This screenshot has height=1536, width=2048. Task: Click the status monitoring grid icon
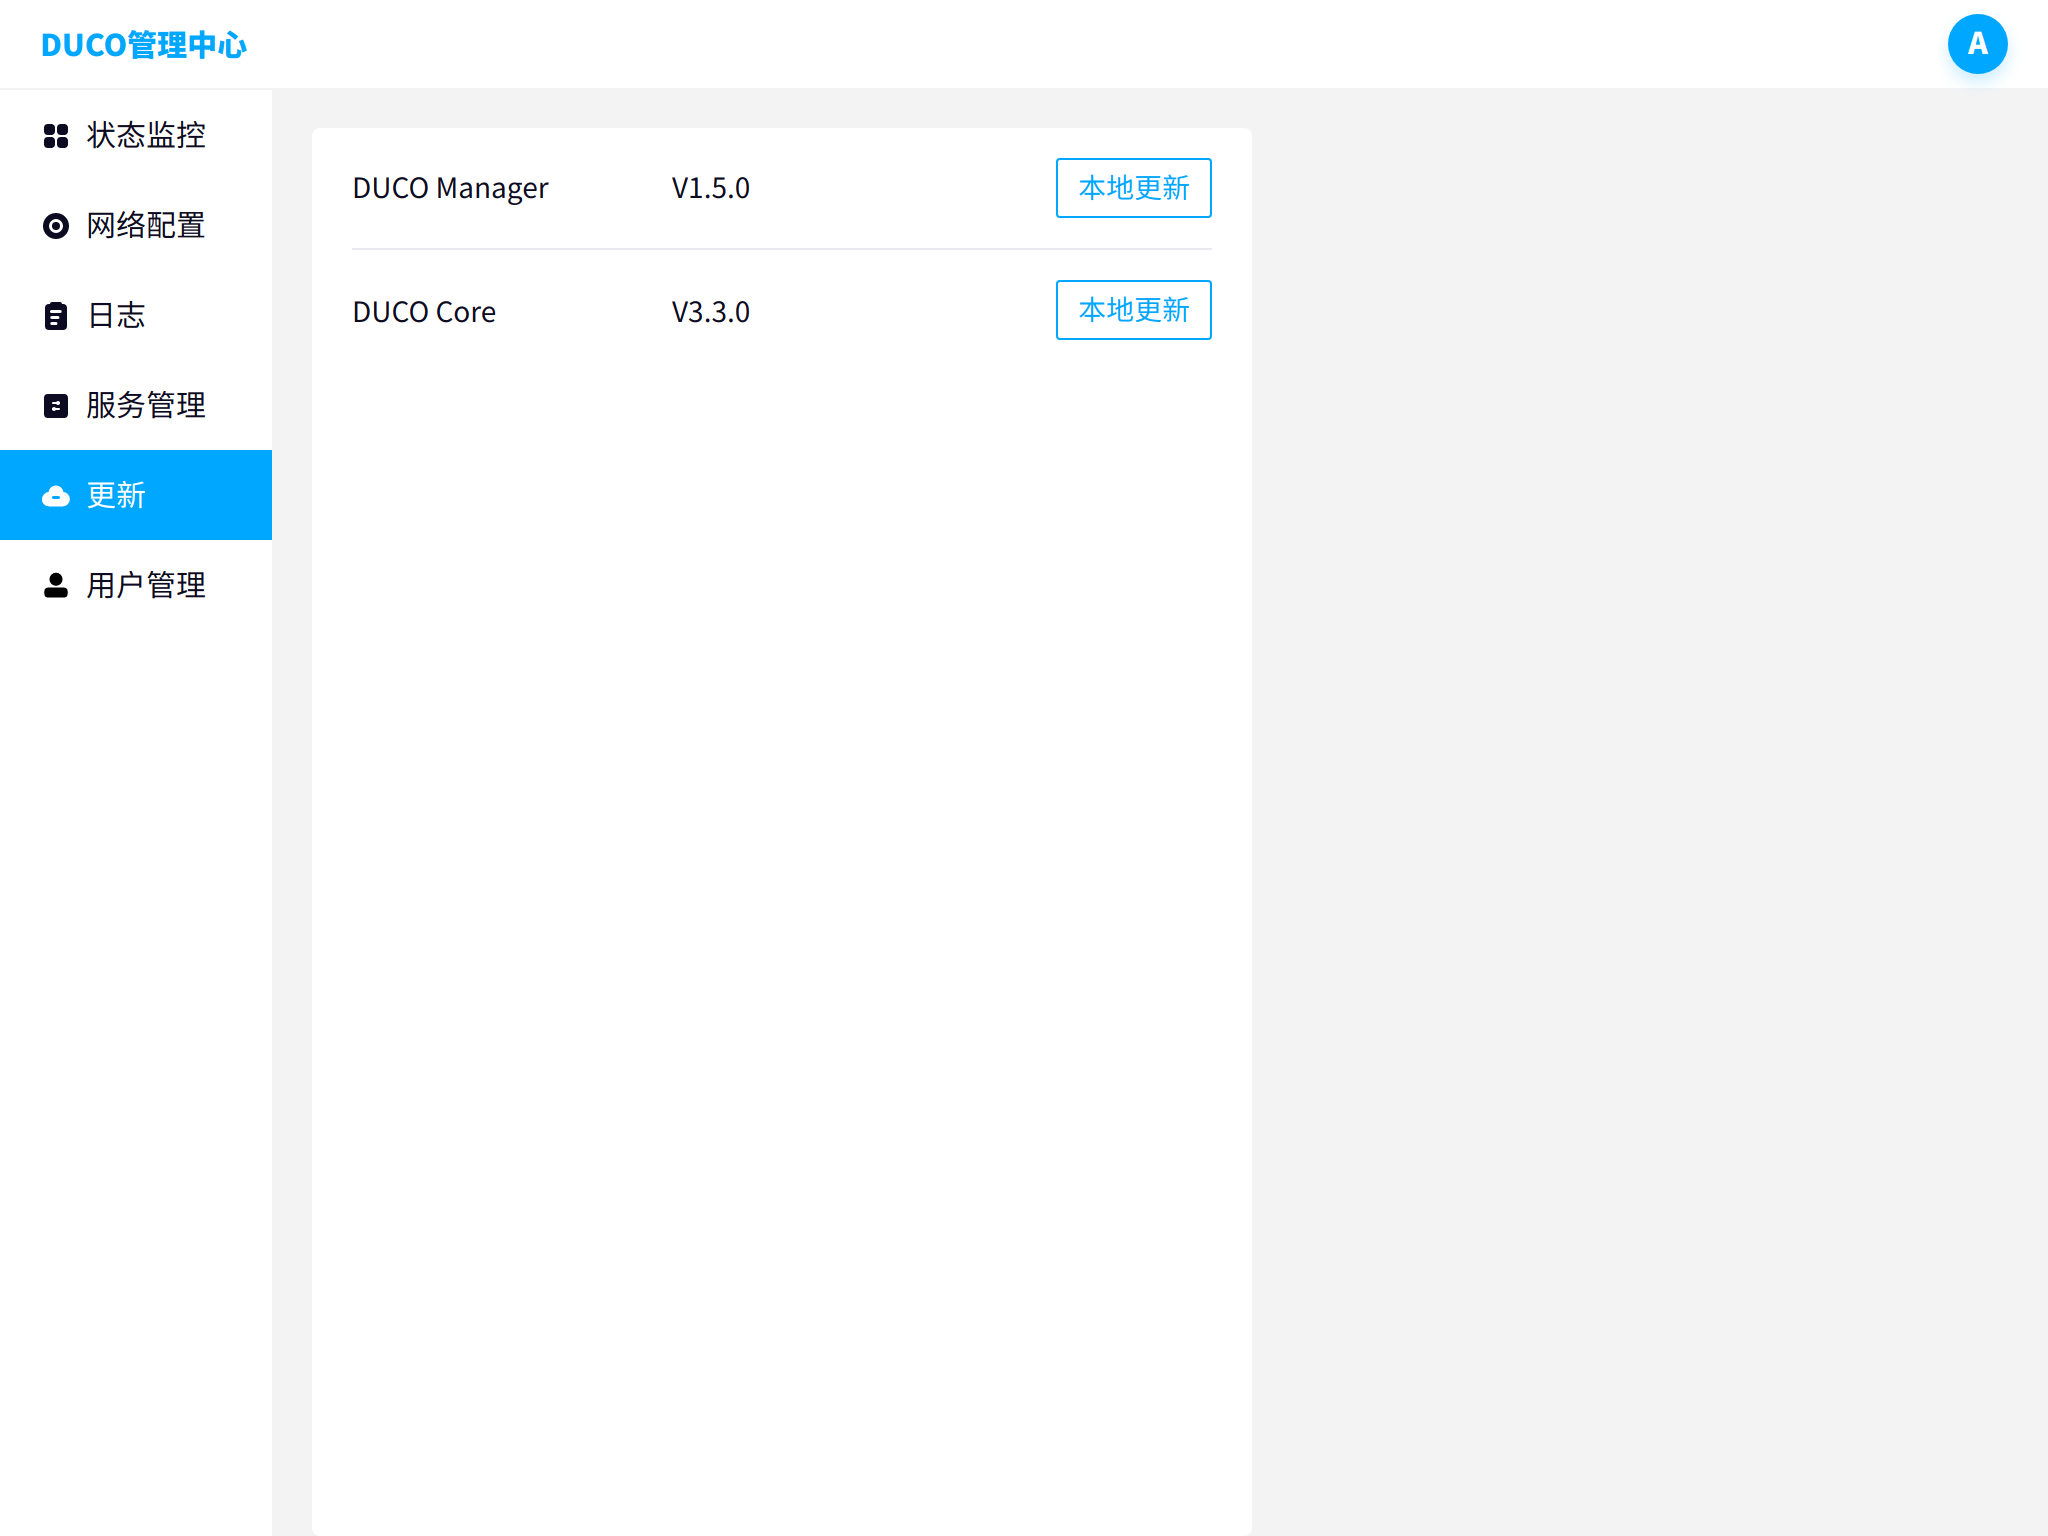tap(56, 135)
